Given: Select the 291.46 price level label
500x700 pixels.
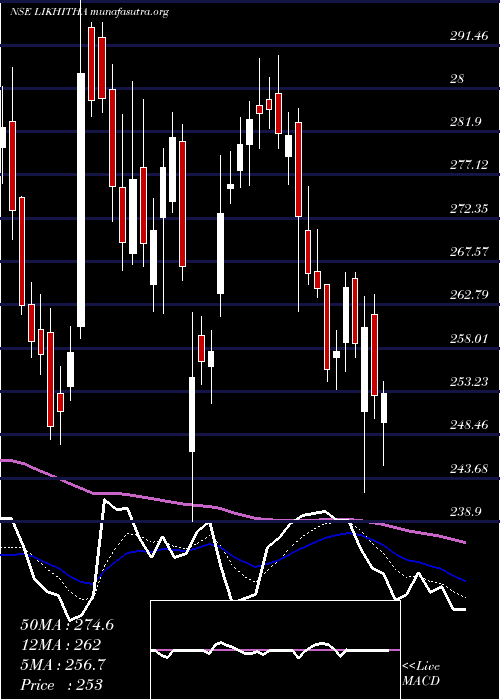Looking at the screenshot, I should click(469, 37).
